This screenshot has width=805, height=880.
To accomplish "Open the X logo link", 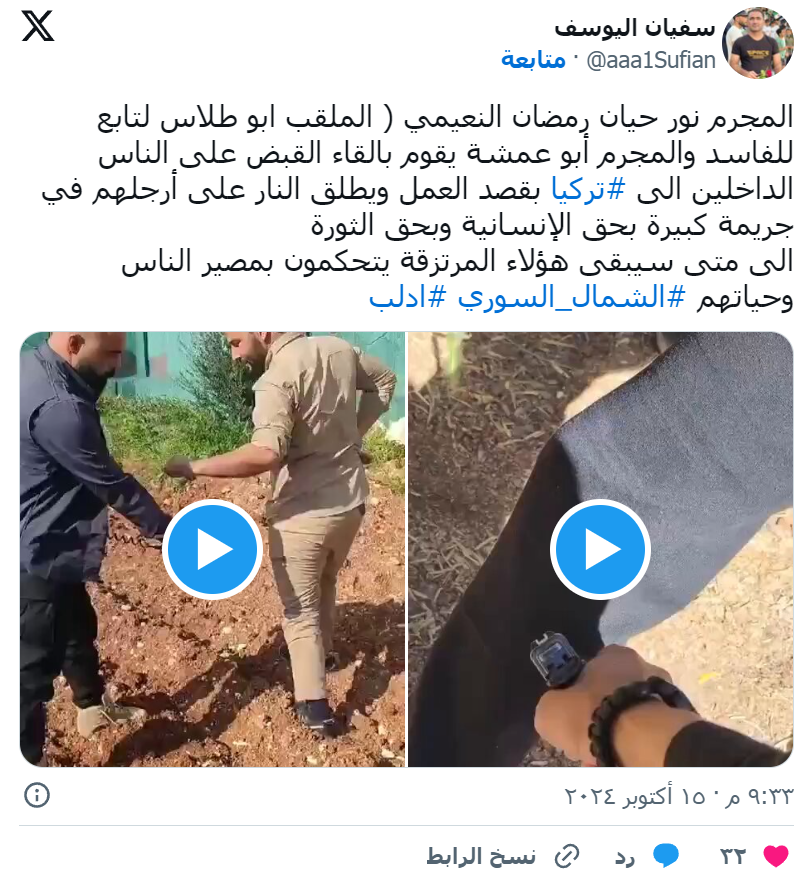I will point(38,26).
